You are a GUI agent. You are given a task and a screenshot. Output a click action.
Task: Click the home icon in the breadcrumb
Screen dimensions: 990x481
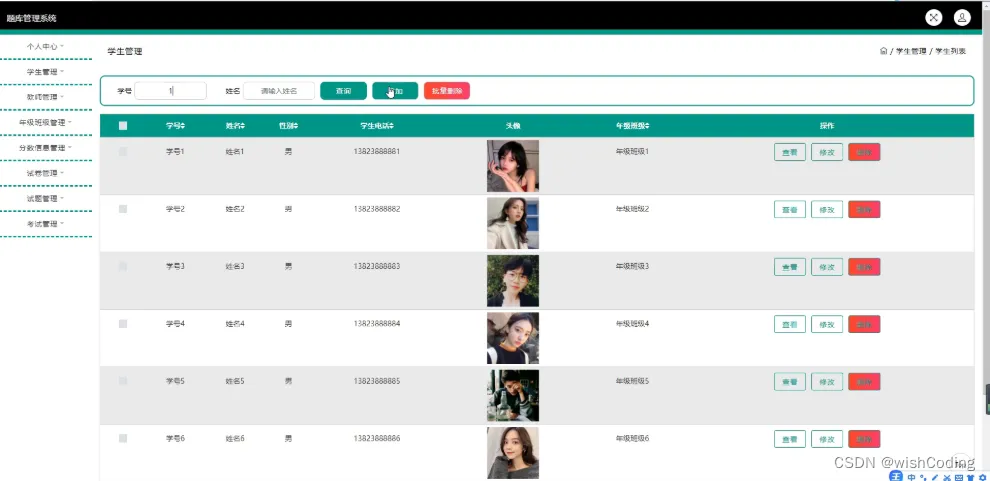click(x=883, y=51)
